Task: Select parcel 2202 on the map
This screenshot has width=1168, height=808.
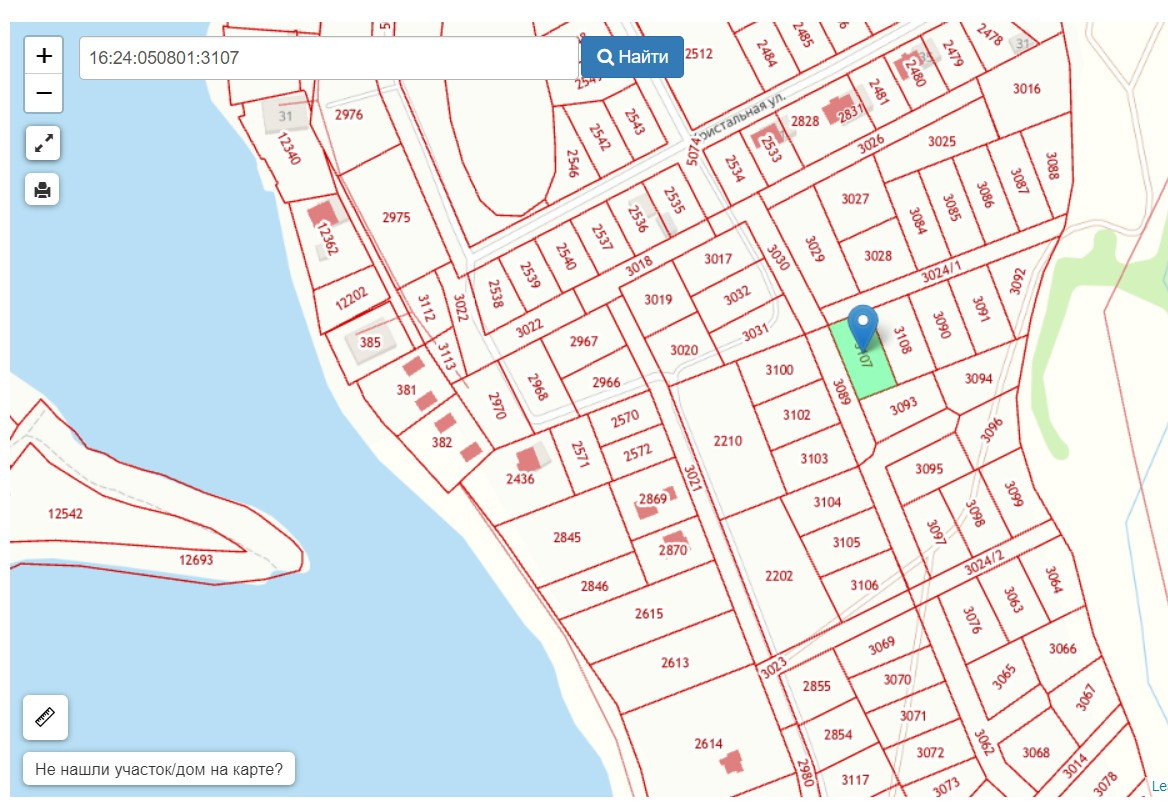Action: tap(778, 576)
